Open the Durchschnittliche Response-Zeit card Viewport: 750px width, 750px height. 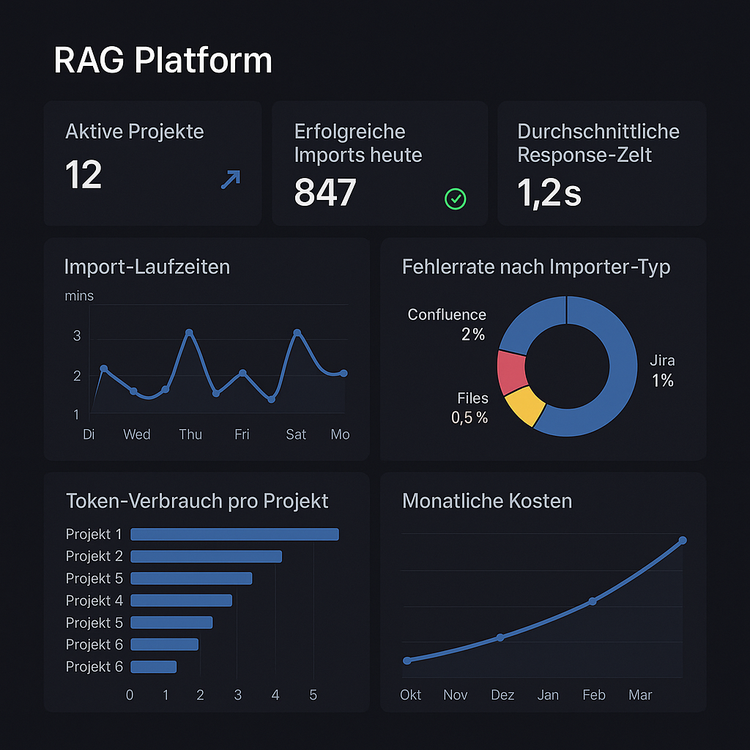coord(602,163)
